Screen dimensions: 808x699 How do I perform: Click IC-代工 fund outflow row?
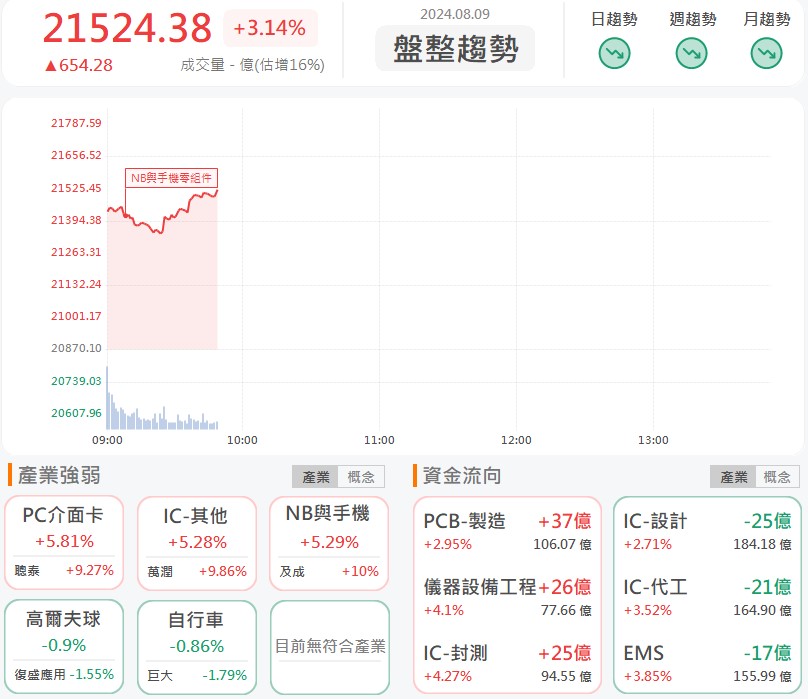[x=707, y=597]
